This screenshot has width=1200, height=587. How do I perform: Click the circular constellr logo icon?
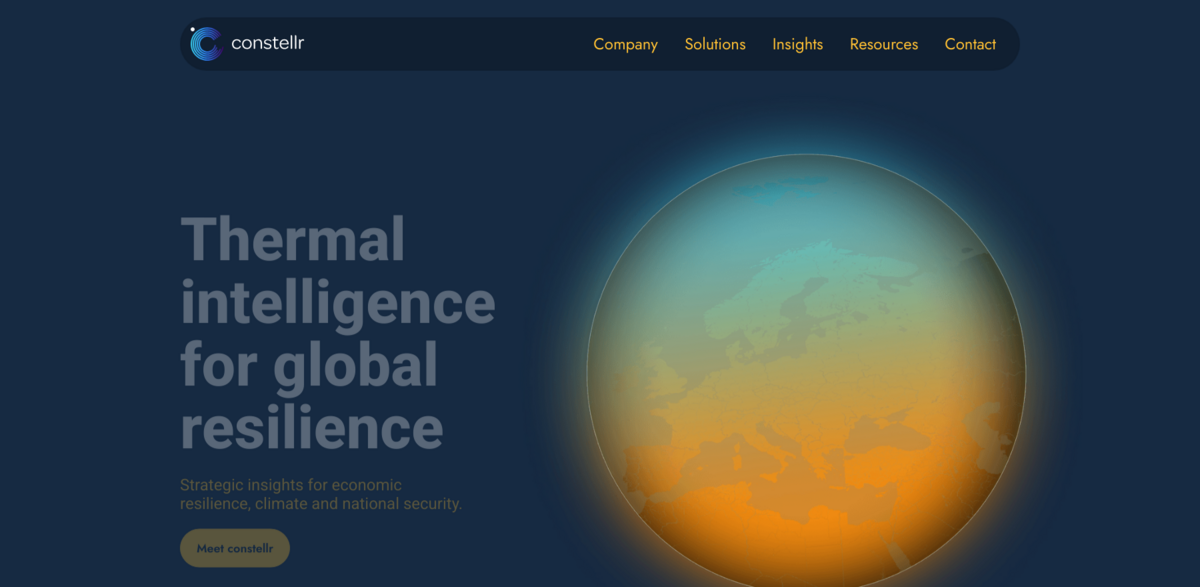click(205, 43)
